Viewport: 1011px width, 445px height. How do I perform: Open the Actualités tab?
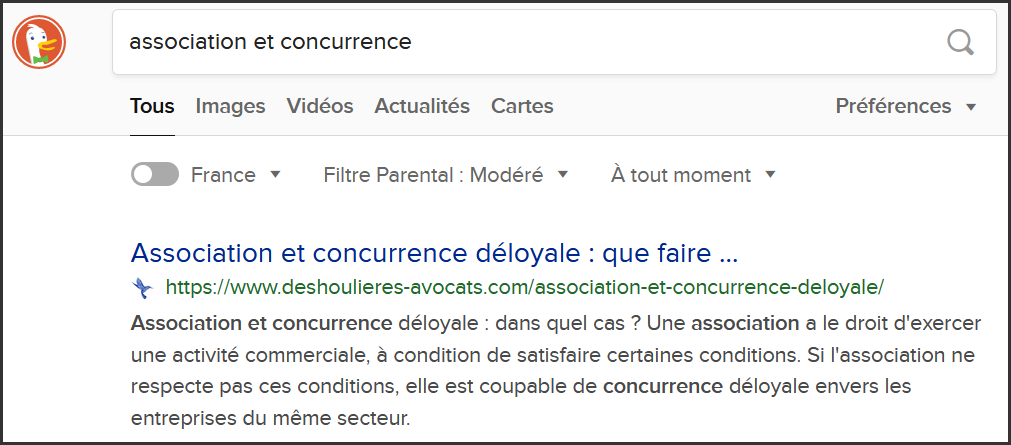click(x=422, y=106)
